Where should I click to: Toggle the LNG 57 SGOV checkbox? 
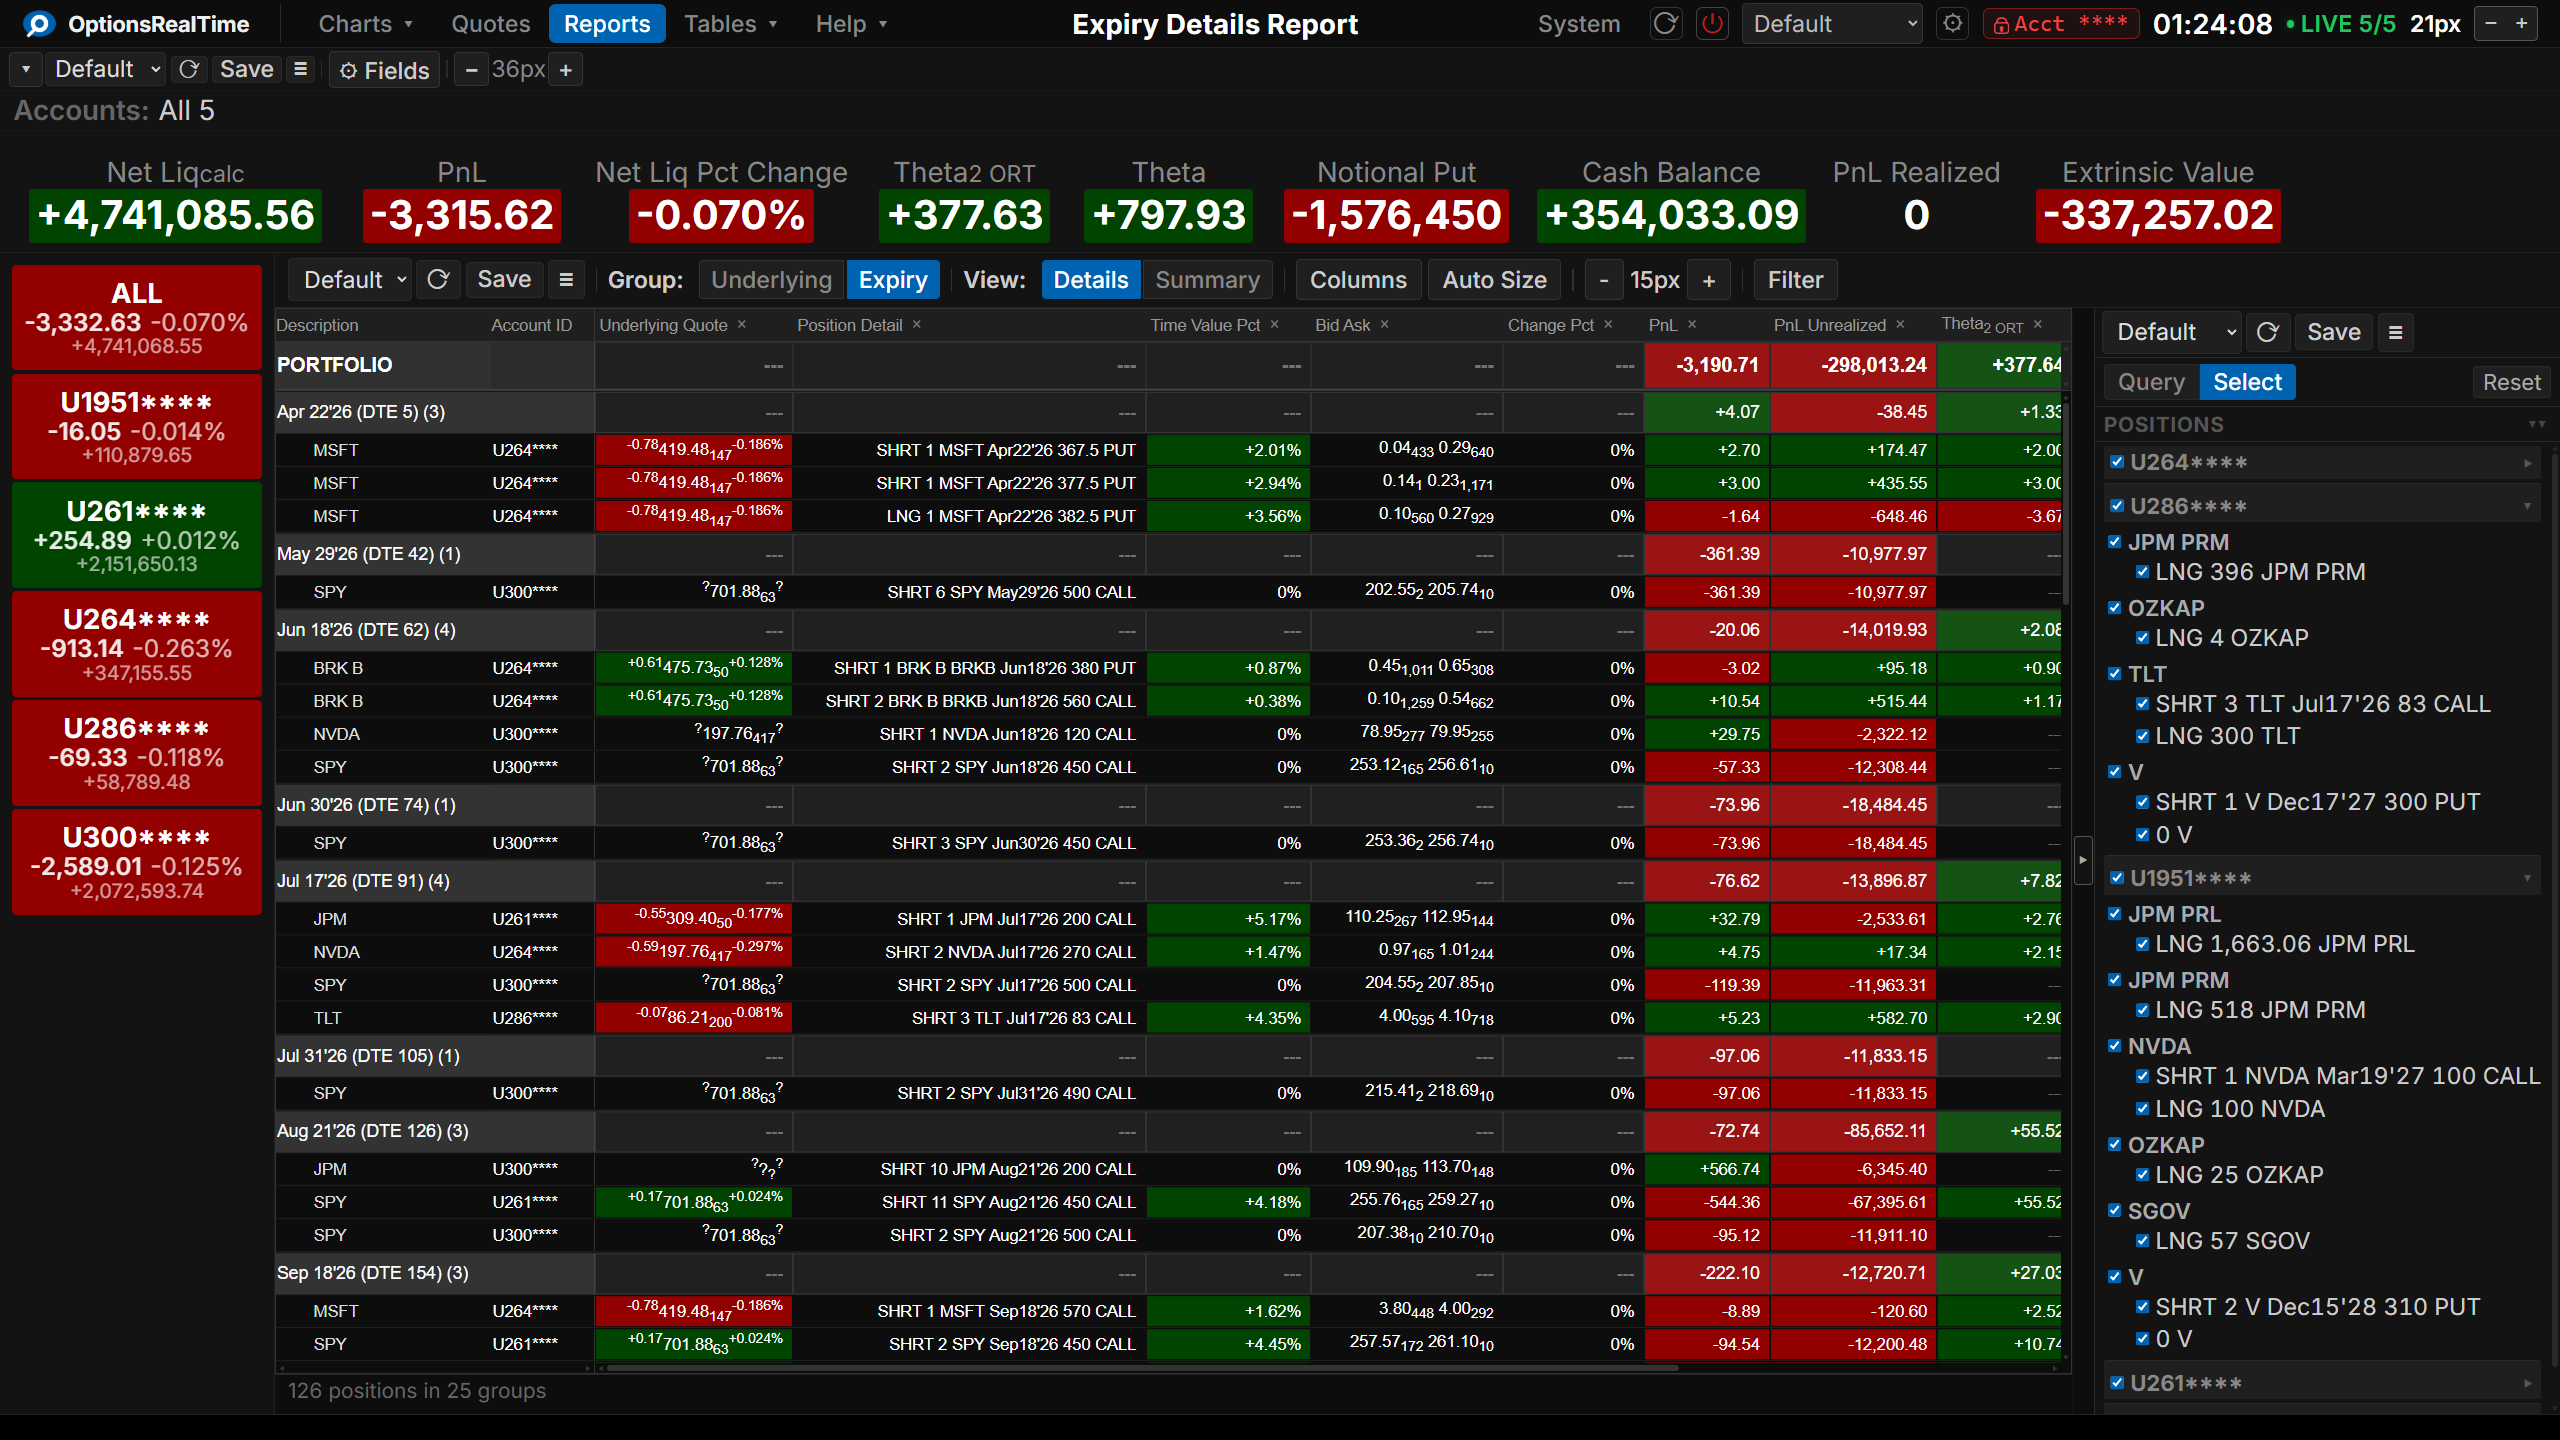click(x=2142, y=1241)
